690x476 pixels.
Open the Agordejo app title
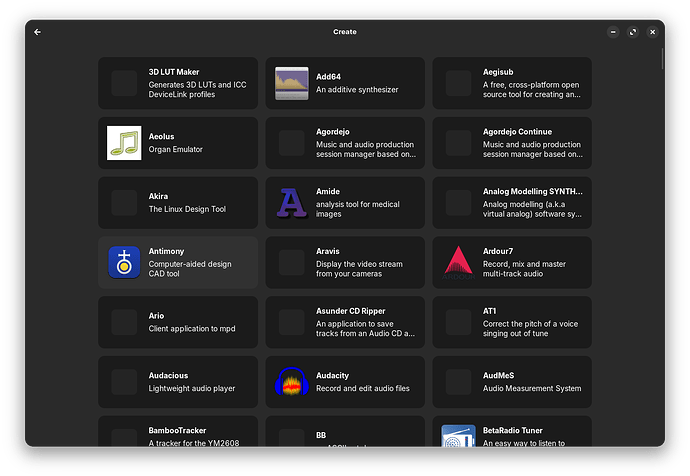pyautogui.click(x=333, y=132)
